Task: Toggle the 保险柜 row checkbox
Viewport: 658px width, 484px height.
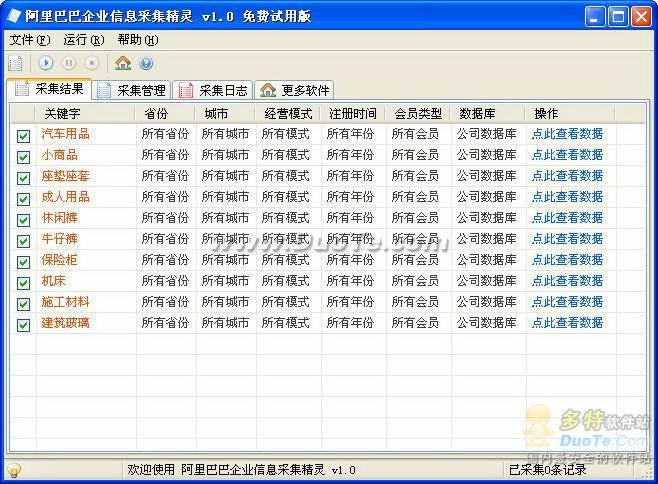Action: click(x=24, y=262)
